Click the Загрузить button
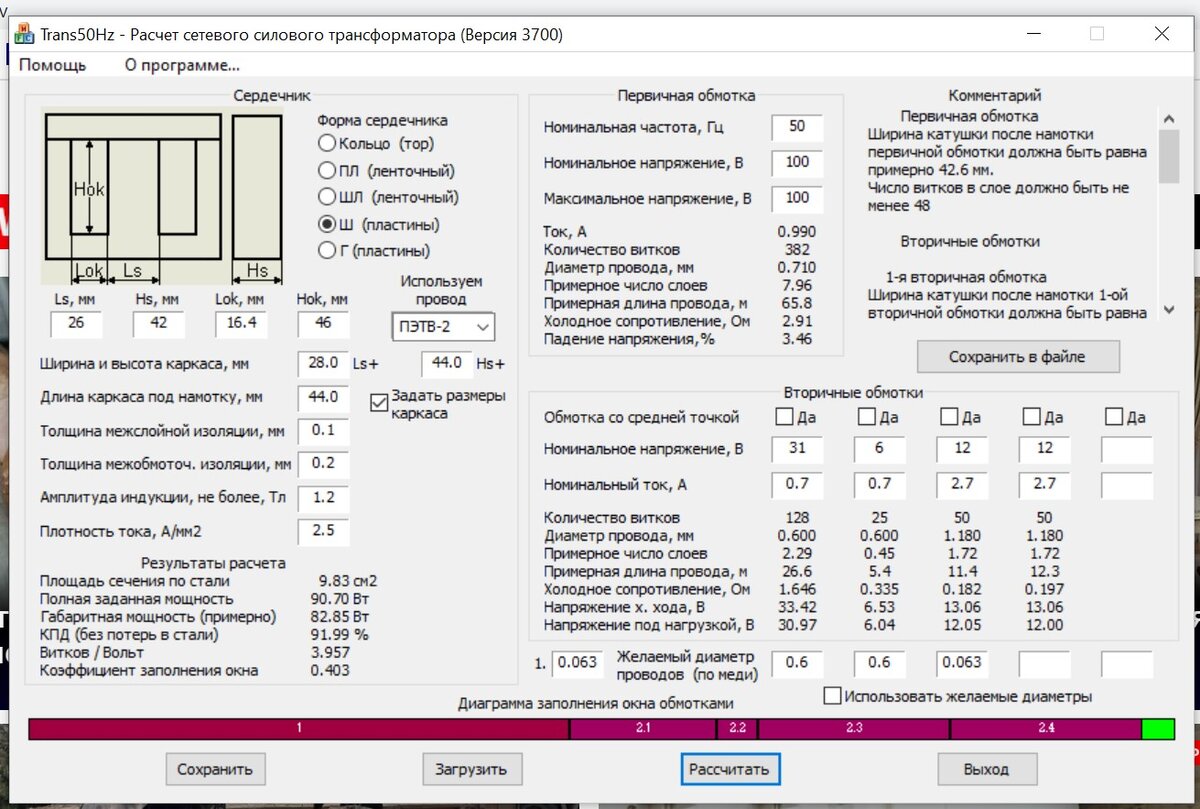 tap(471, 770)
